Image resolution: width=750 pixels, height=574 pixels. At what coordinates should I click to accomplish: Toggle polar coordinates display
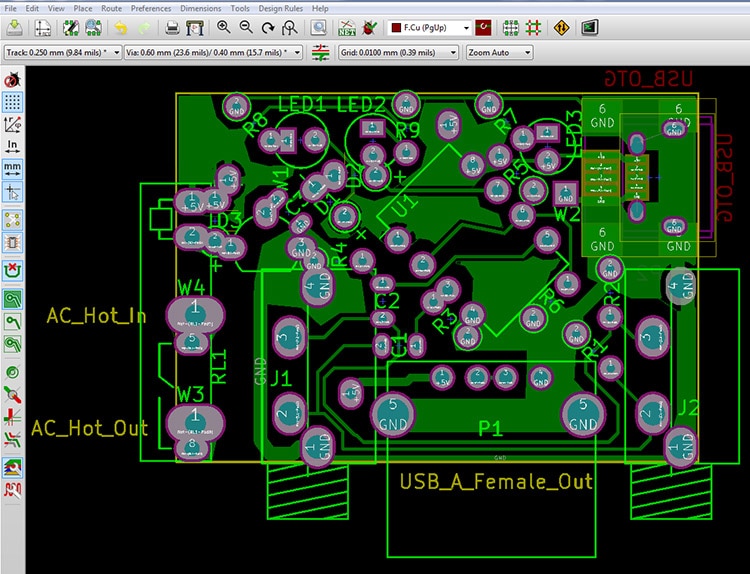coord(13,124)
